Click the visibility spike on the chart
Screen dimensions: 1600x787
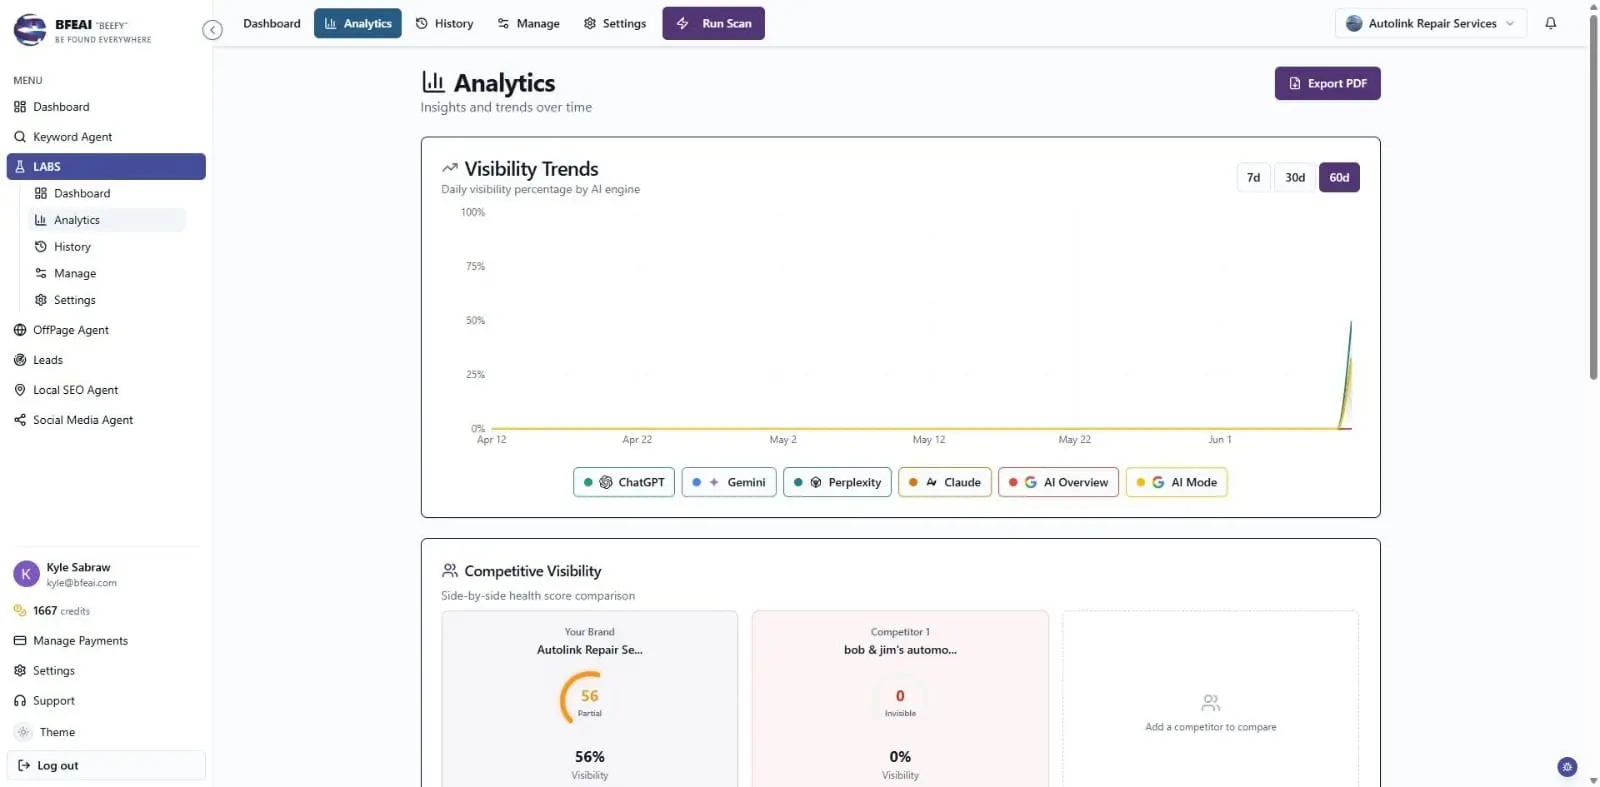click(1347, 375)
